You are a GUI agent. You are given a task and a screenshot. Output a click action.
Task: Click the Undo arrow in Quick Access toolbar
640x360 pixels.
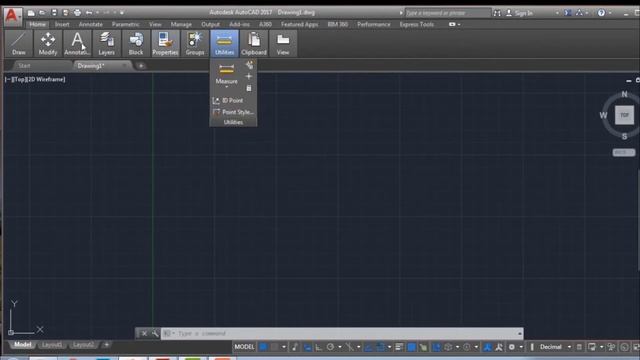[89, 13]
